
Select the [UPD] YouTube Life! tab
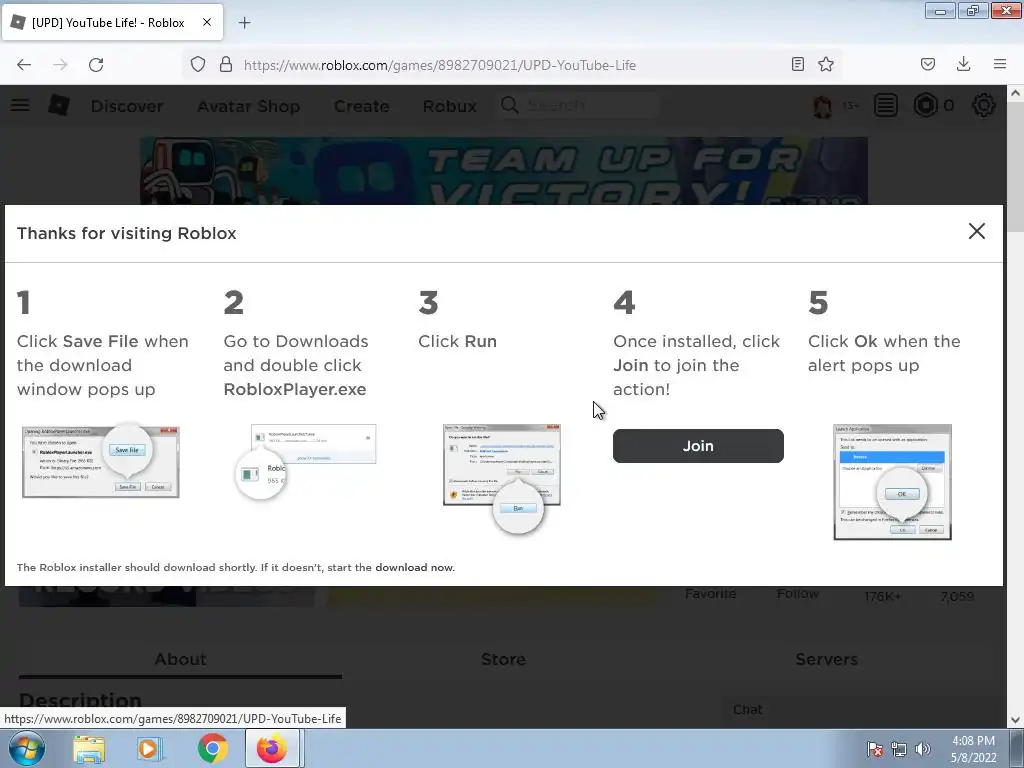point(112,22)
